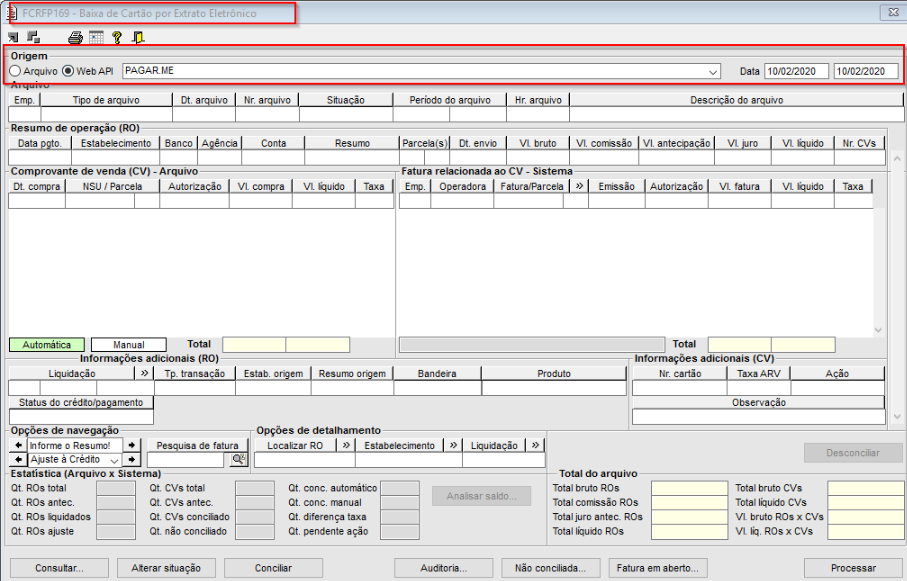Click the Total bruto ROs yellow field
This screenshot has width=907, height=581.
pos(690,488)
